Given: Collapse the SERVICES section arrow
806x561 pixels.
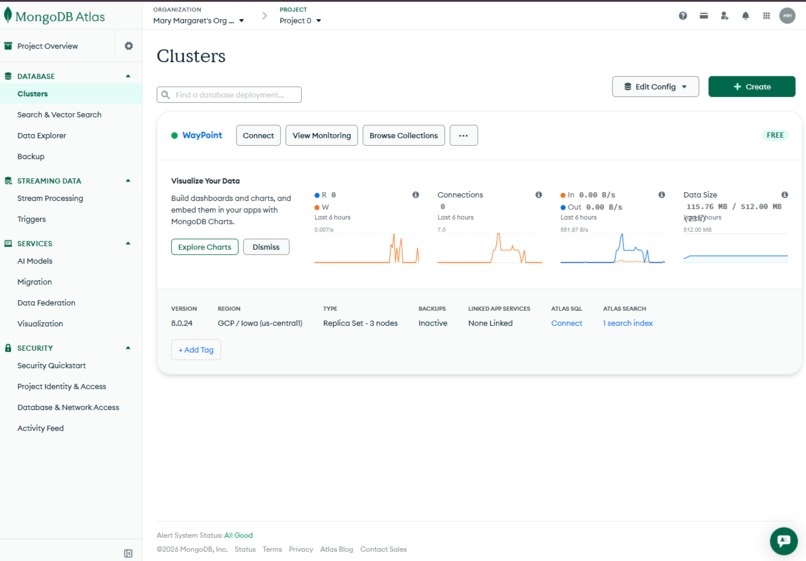Looking at the screenshot, I should (128, 243).
